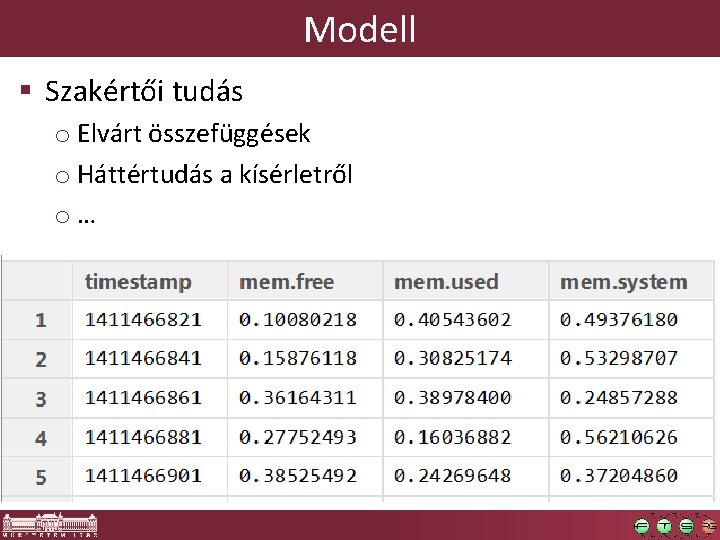Select the mem.system column header
Viewport: 720px width, 540px height.
(631, 281)
